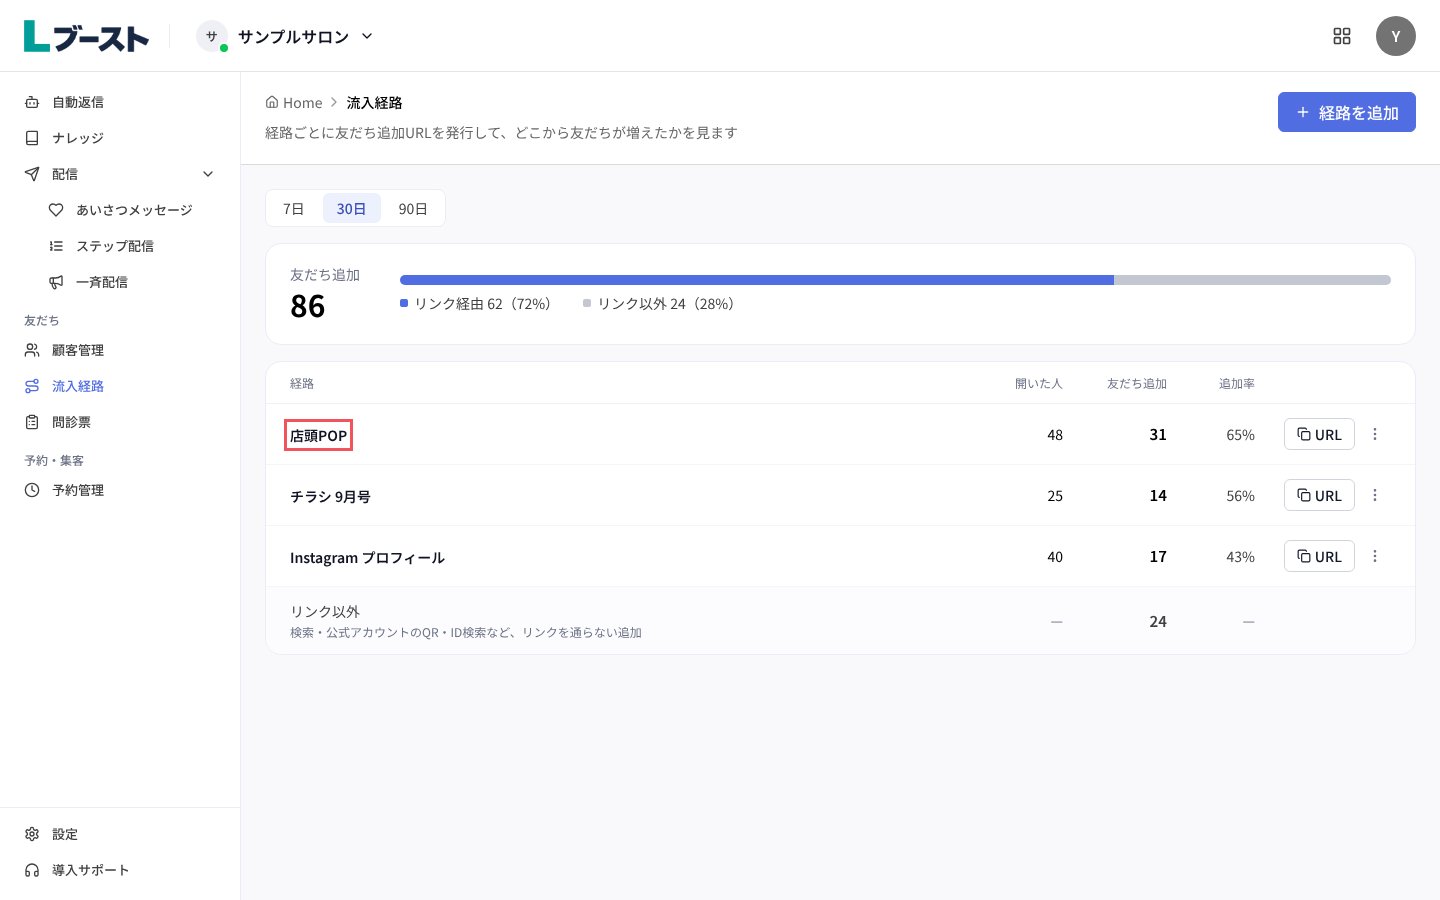Open 導入サポート in the sidebar
This screenshot has width=1440, height=900.
pos(120,870)
